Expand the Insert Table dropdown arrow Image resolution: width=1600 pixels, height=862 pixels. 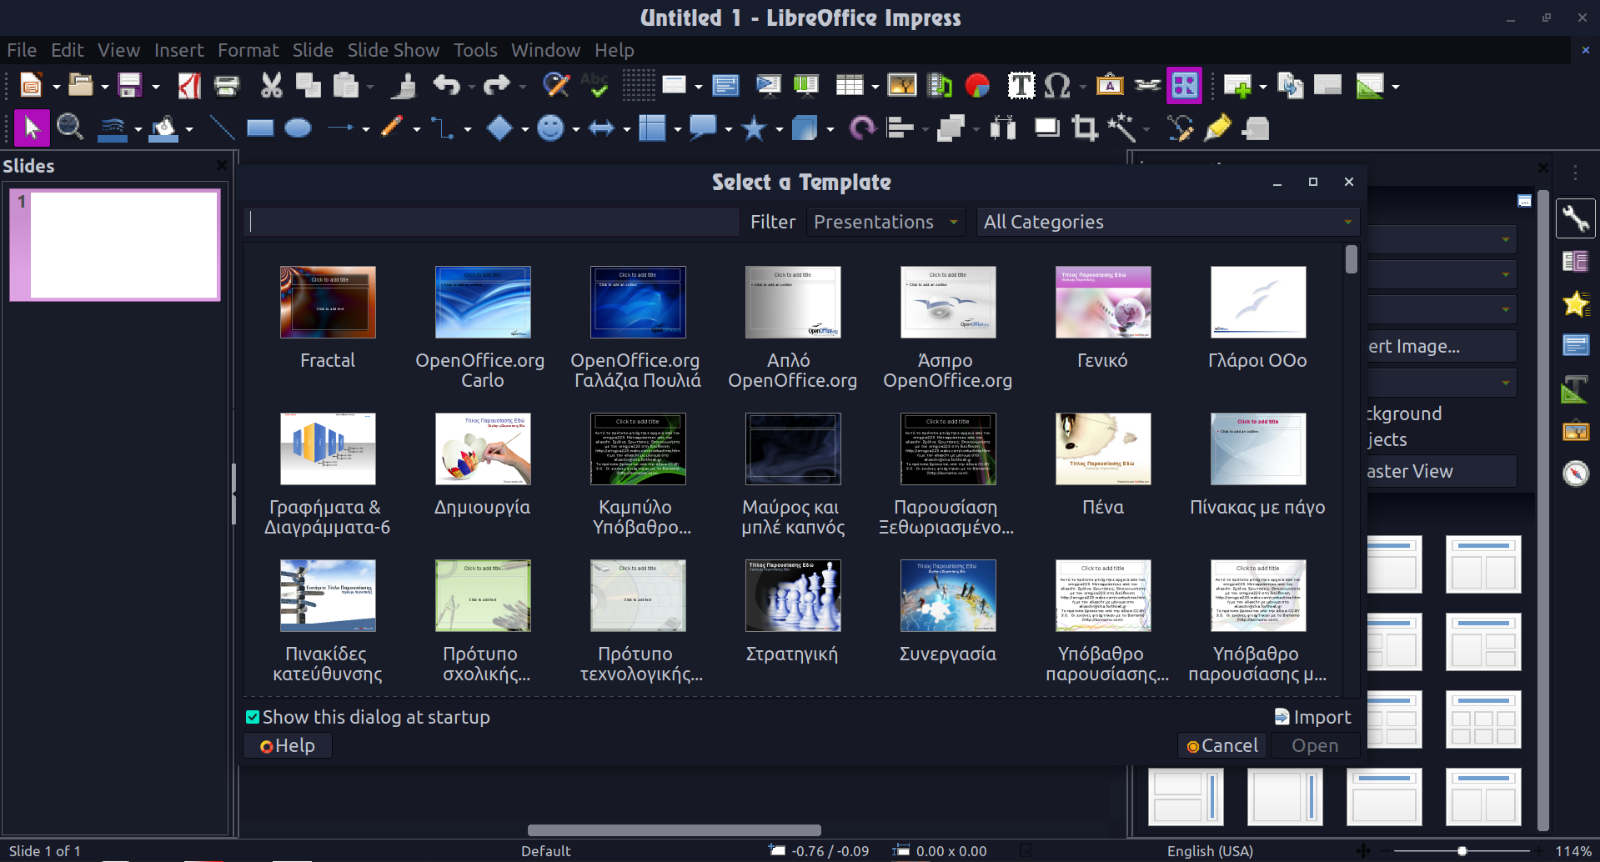(x=875, y=87)
